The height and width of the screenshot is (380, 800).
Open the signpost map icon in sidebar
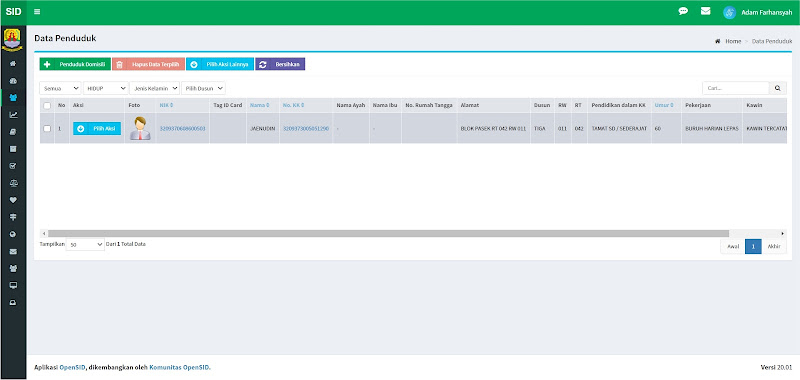tap(13, 217)
